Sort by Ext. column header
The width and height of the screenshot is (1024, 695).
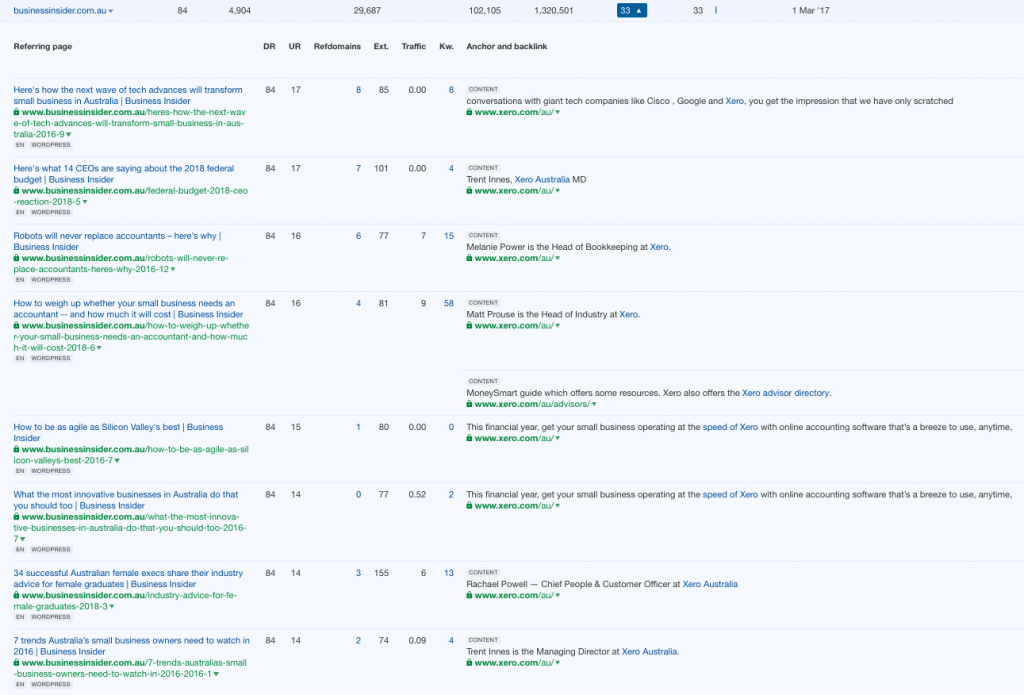(x=381, y=46)
